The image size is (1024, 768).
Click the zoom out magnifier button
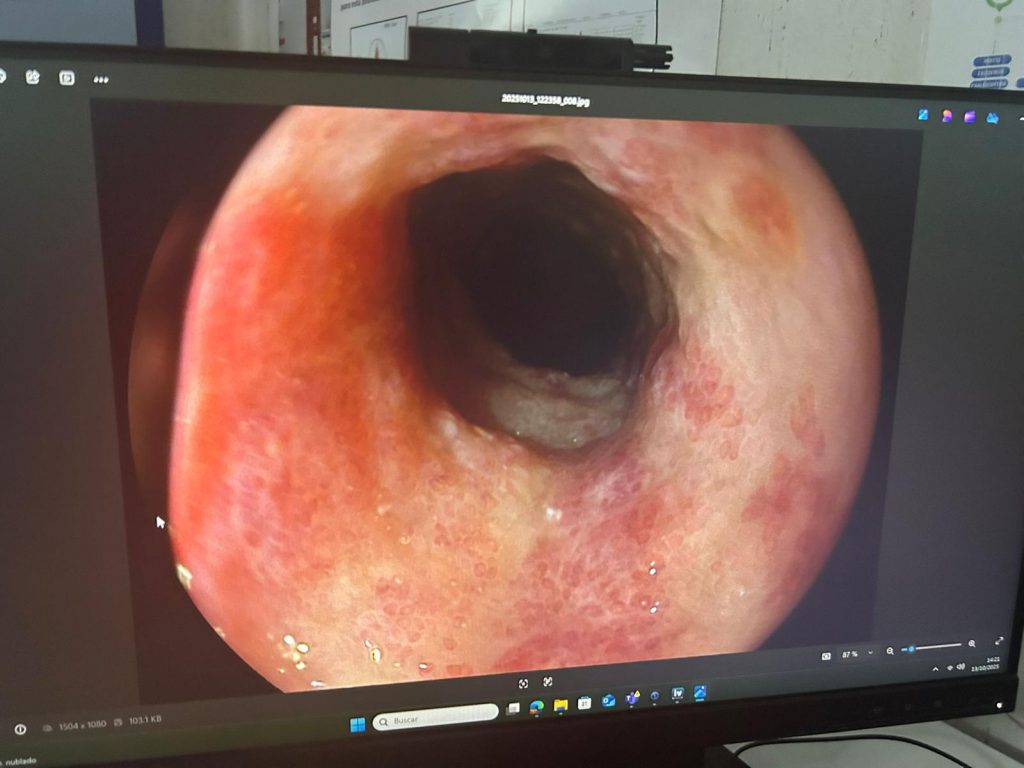(x=890, y=651)
